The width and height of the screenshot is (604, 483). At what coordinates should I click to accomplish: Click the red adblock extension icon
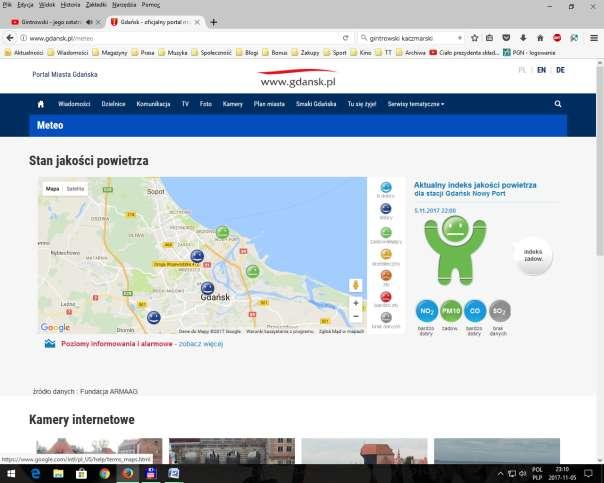point(557,38)
